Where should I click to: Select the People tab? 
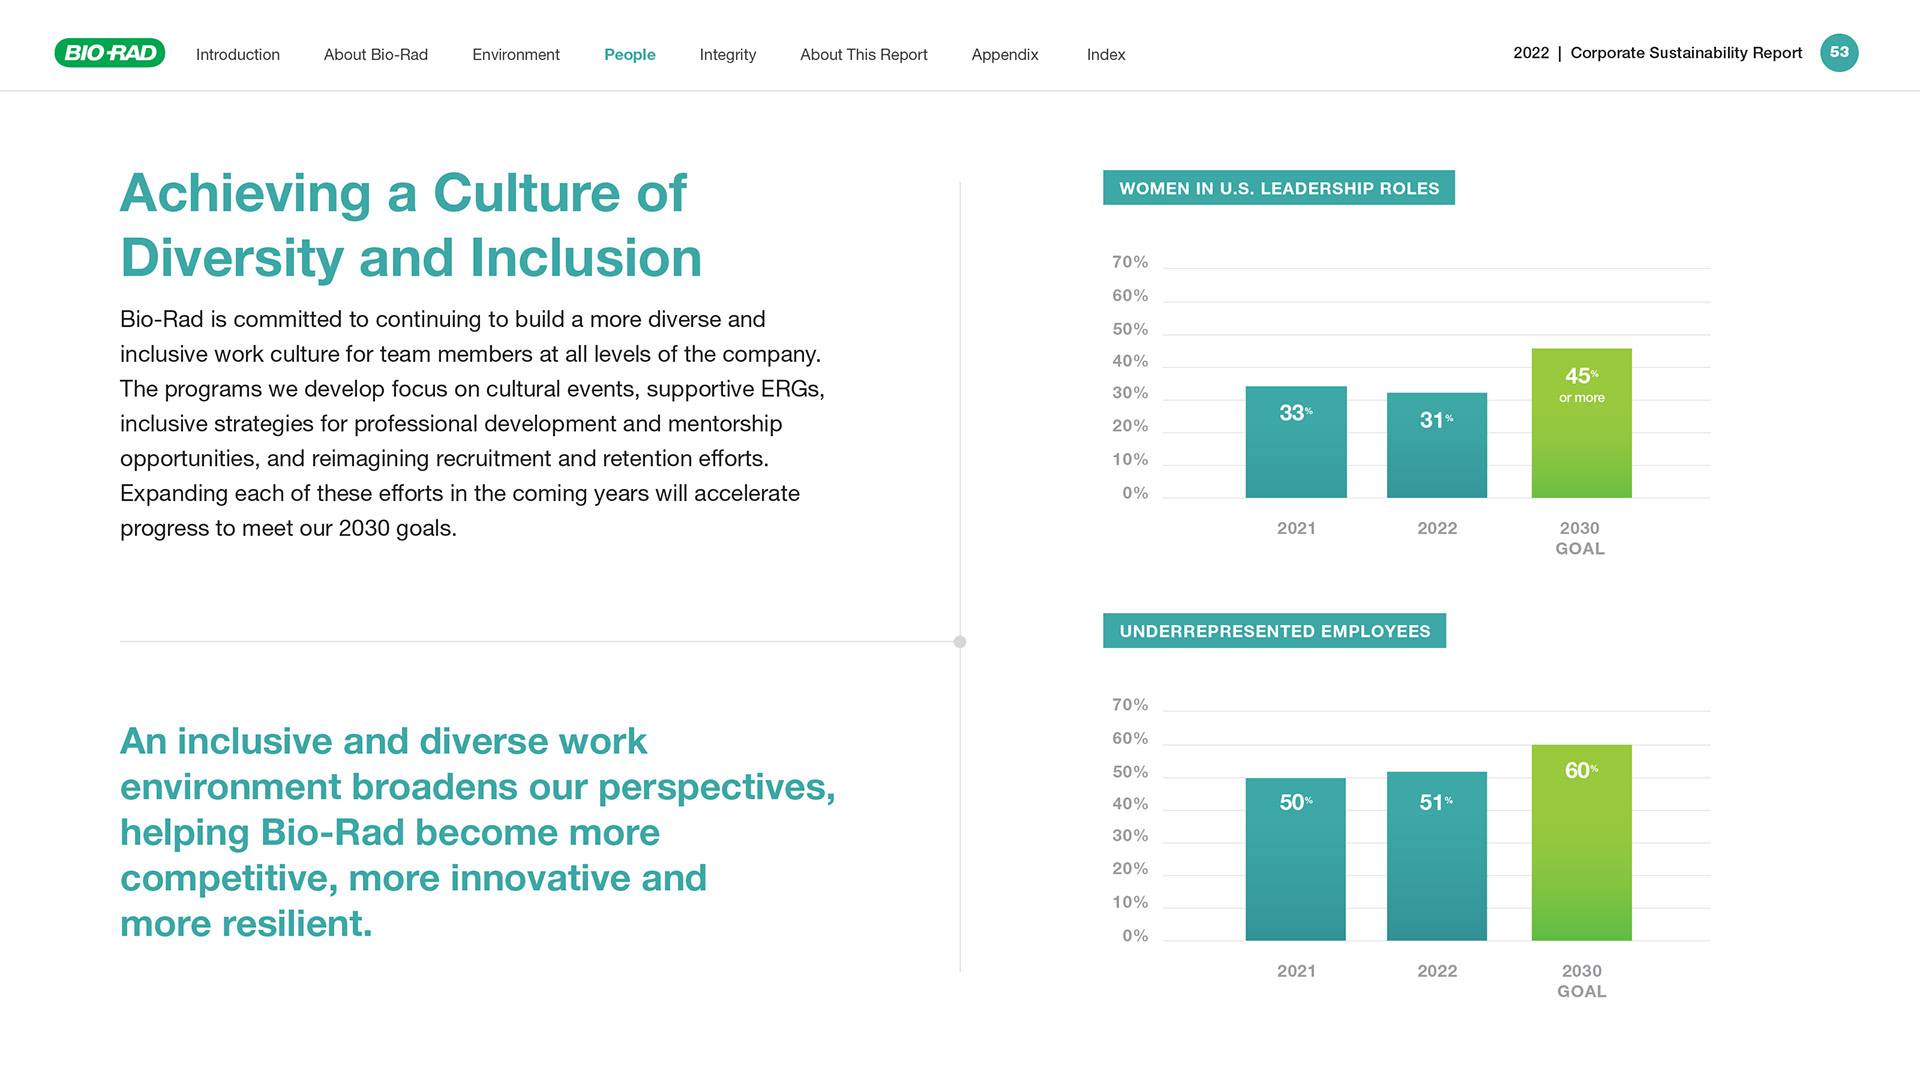630,54
